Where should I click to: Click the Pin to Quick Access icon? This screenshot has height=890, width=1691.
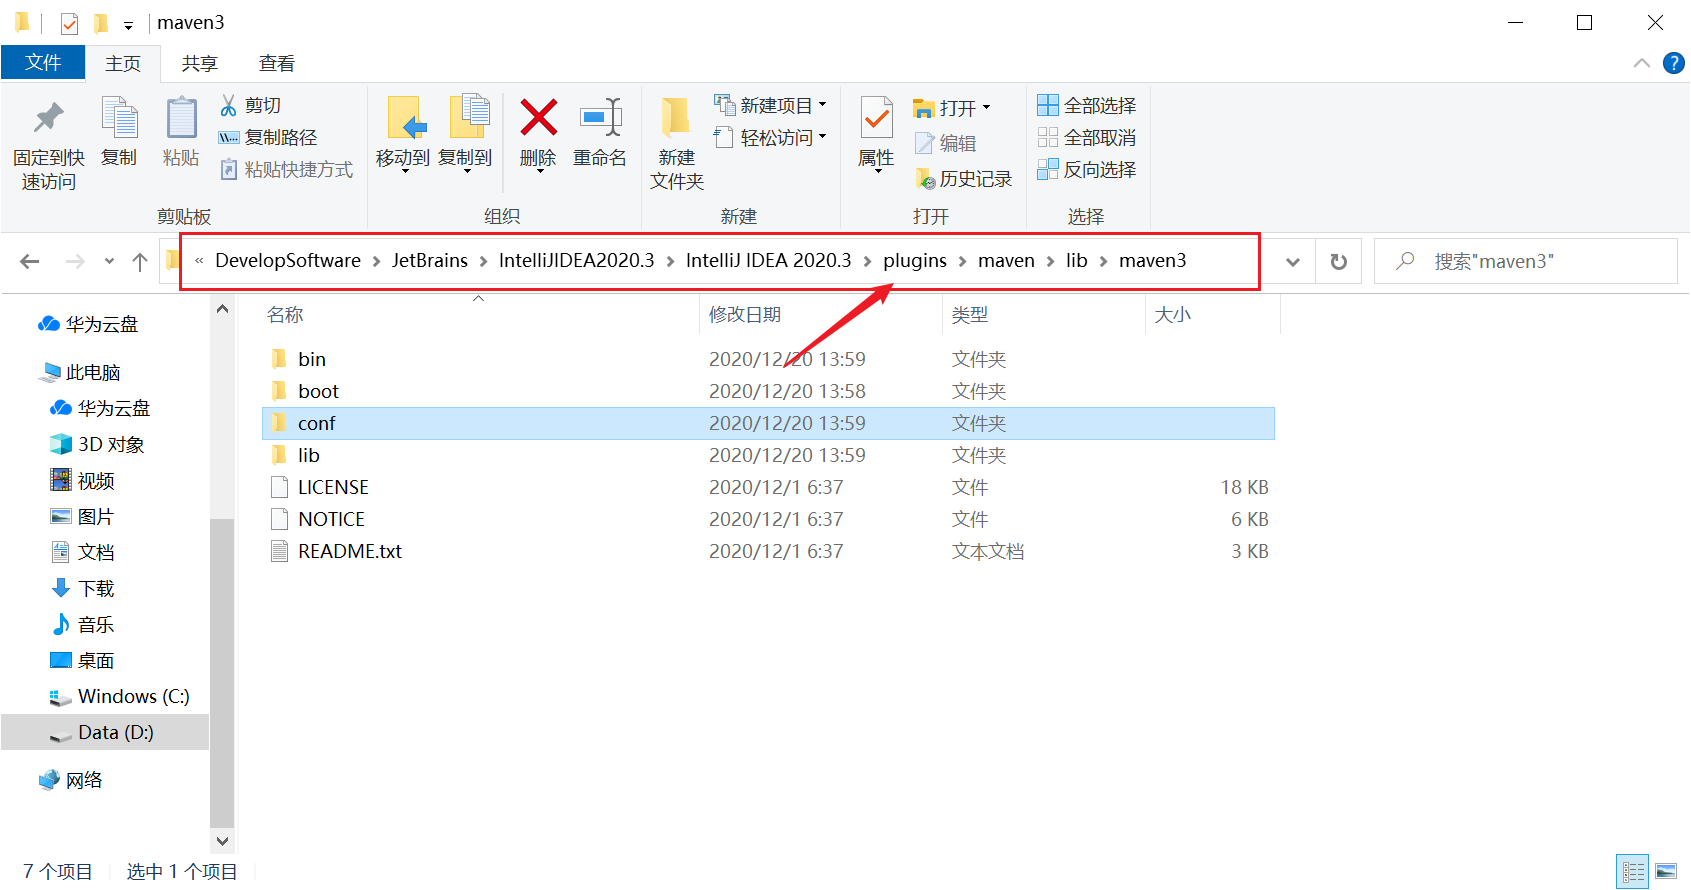(x=48, y=118)
